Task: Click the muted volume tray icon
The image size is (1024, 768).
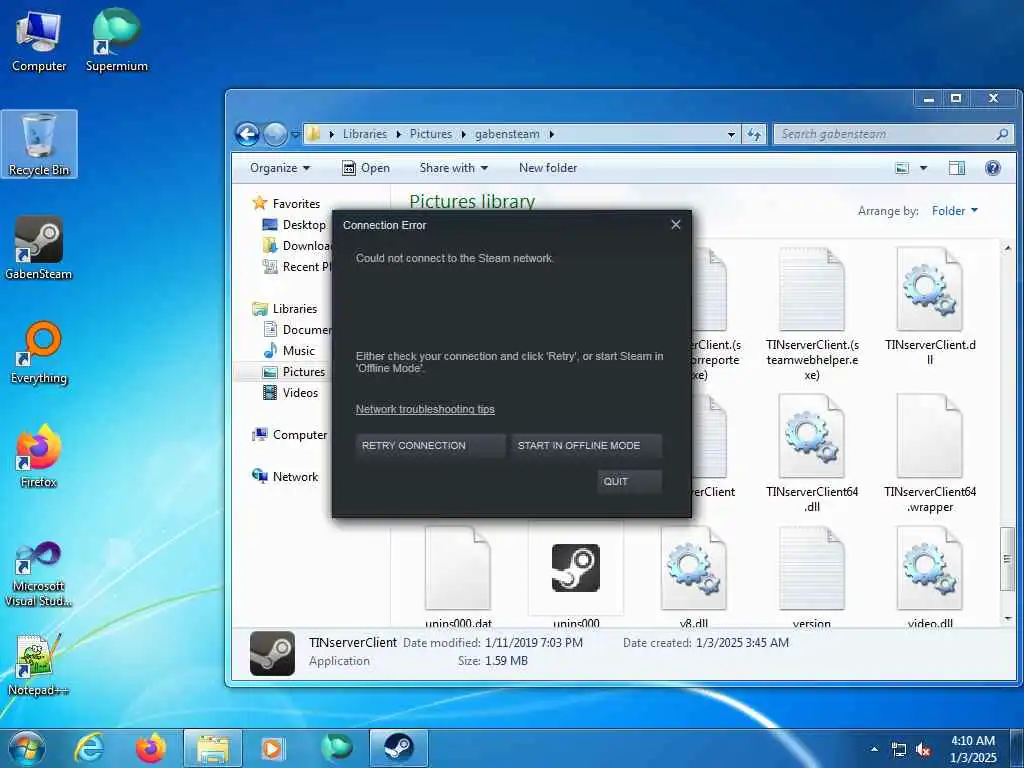Action: 923,750
